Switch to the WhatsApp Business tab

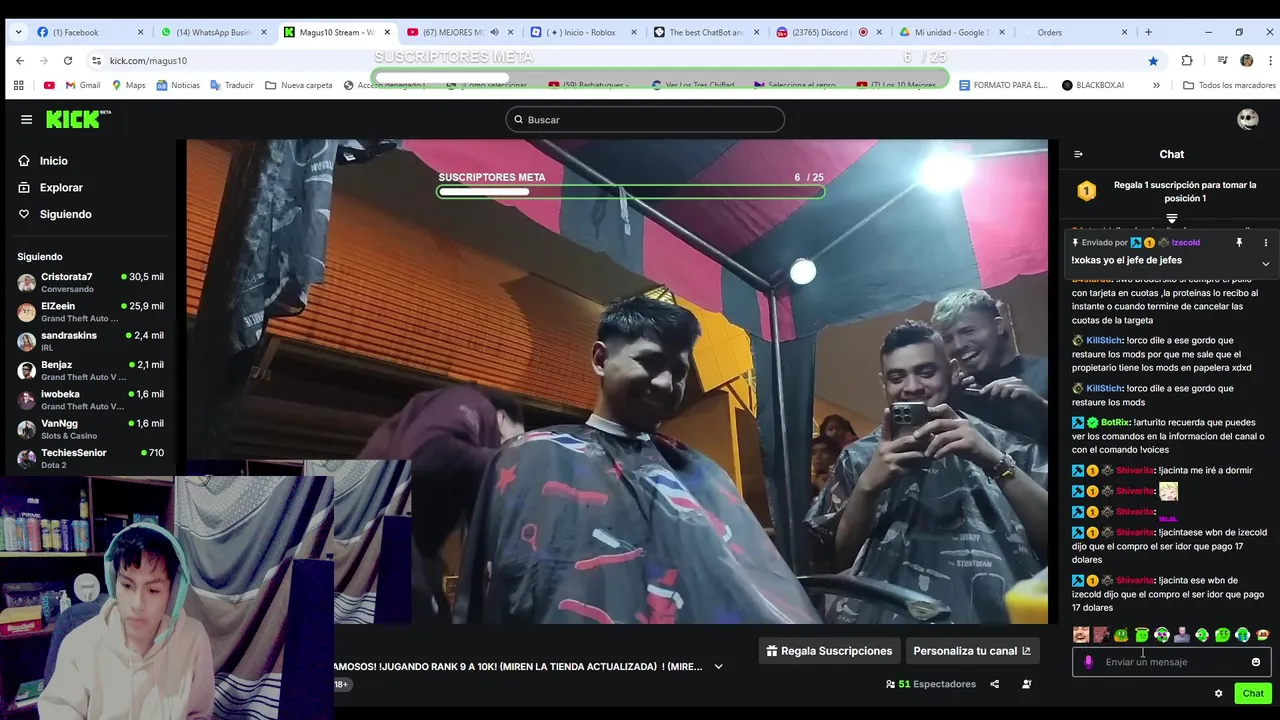[213, 32]
